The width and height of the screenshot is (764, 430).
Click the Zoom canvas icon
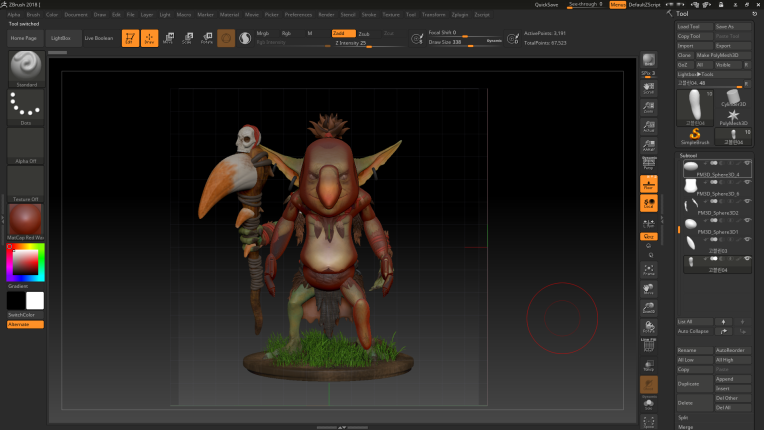tap(649, 107)
